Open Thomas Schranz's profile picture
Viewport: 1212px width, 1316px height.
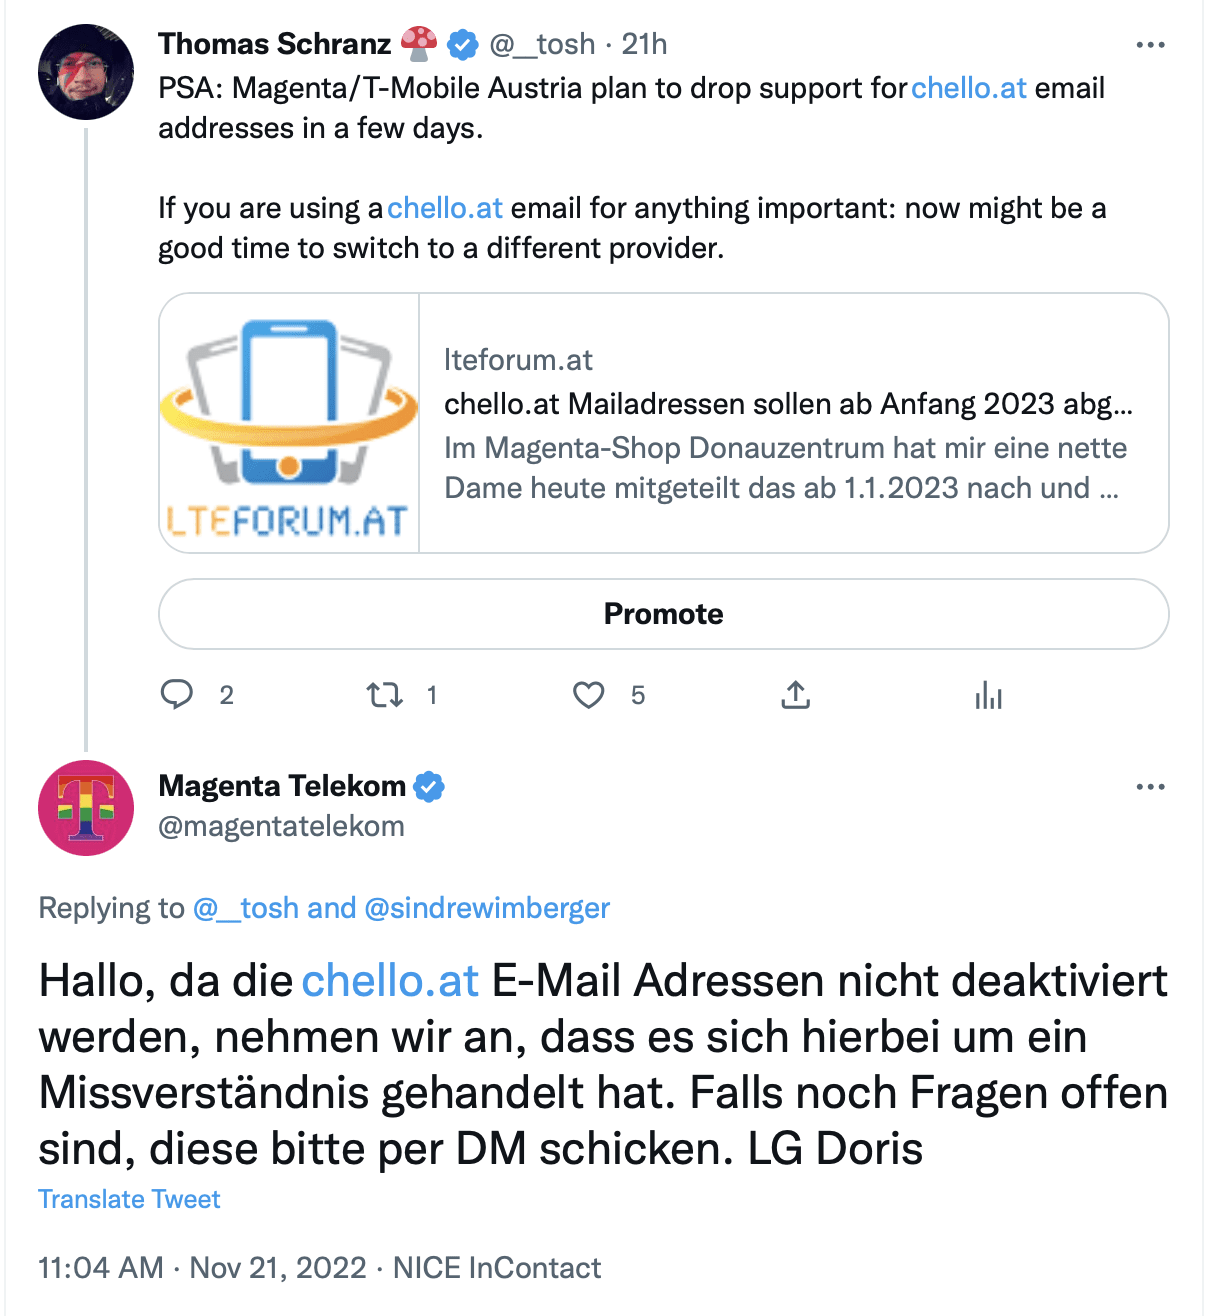[86, 71]
